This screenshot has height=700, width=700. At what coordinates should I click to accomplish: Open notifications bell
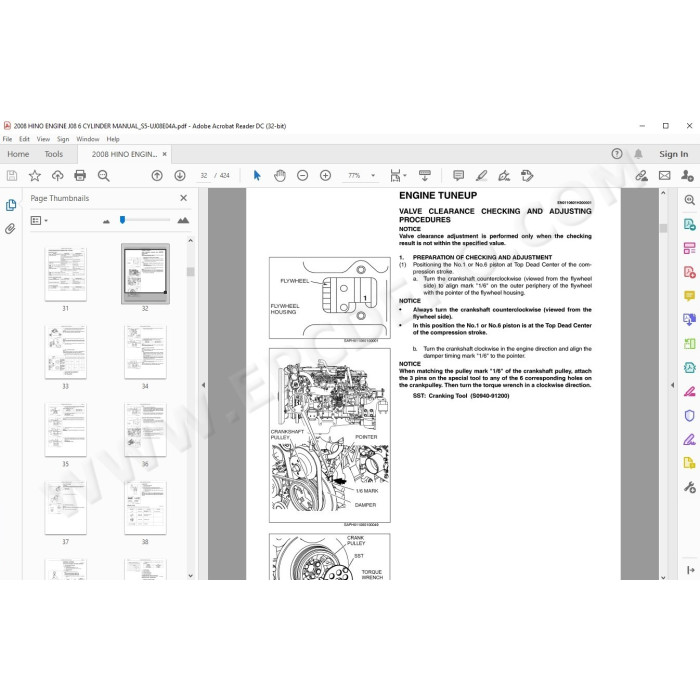tap(638, 154)
